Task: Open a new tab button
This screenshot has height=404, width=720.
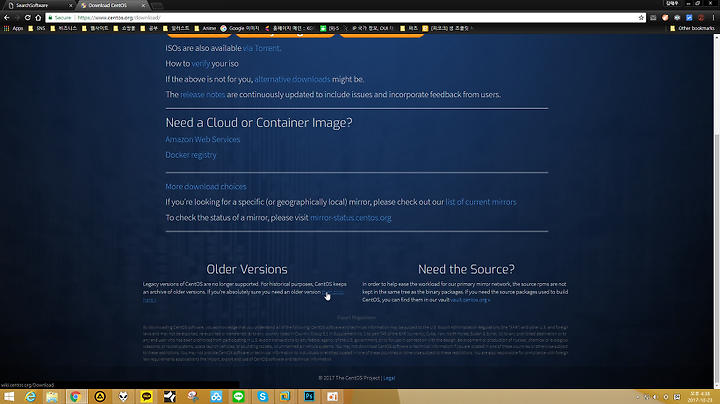Action: (x=157, y=6)
